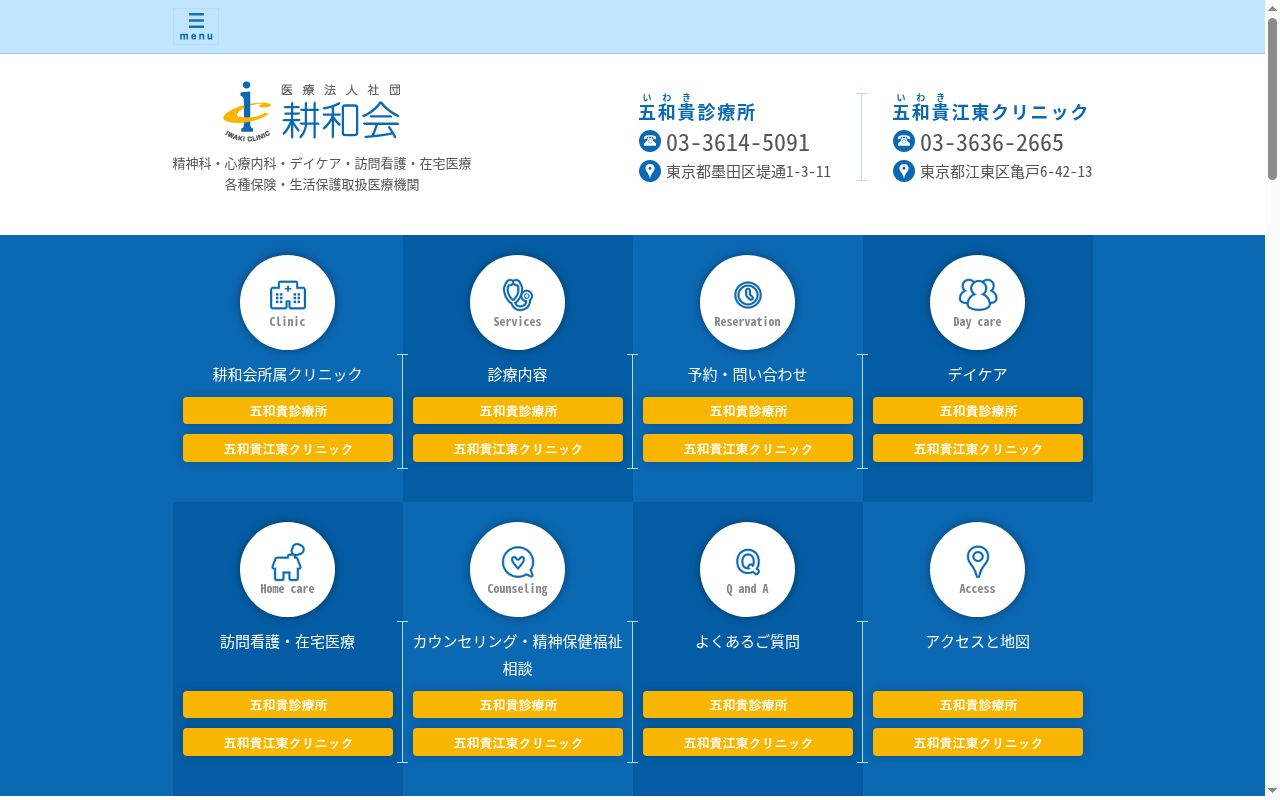Click the Q and A icon circle
This screenshot has height=800, width=1280.
748,569
